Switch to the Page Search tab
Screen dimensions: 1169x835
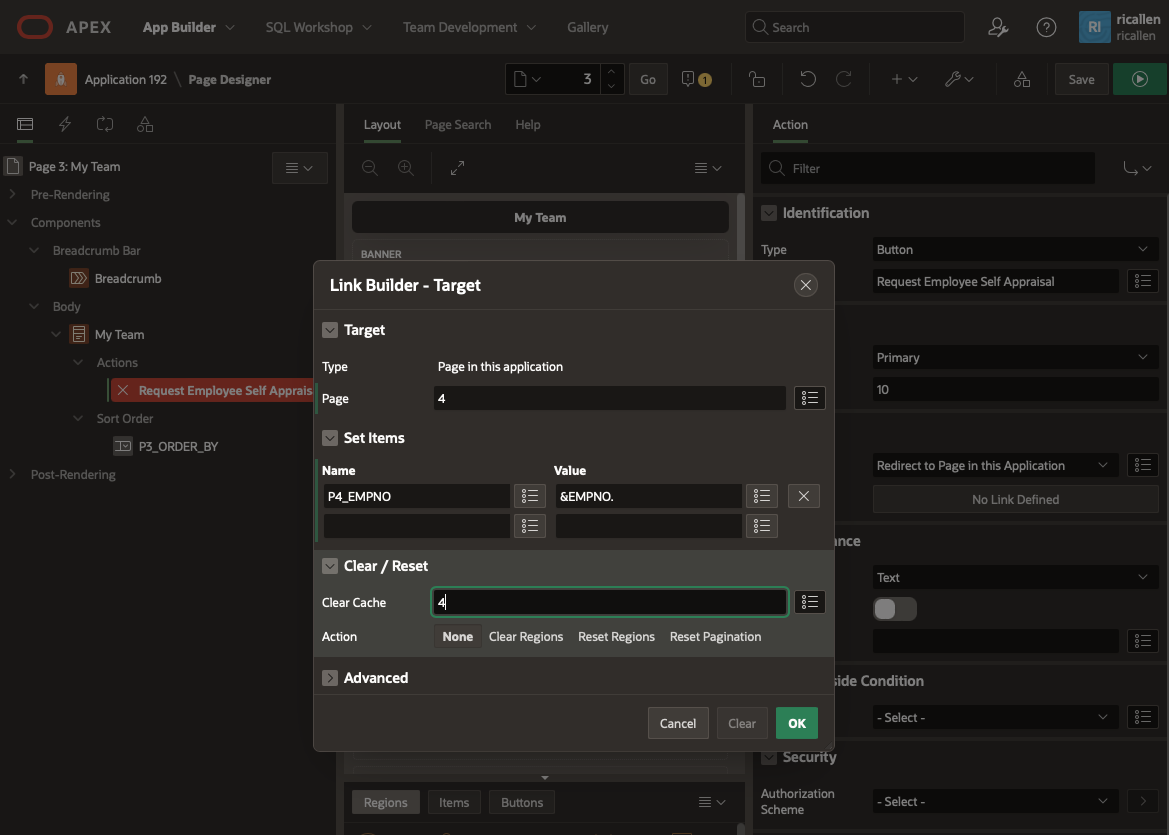pos(457,125)
